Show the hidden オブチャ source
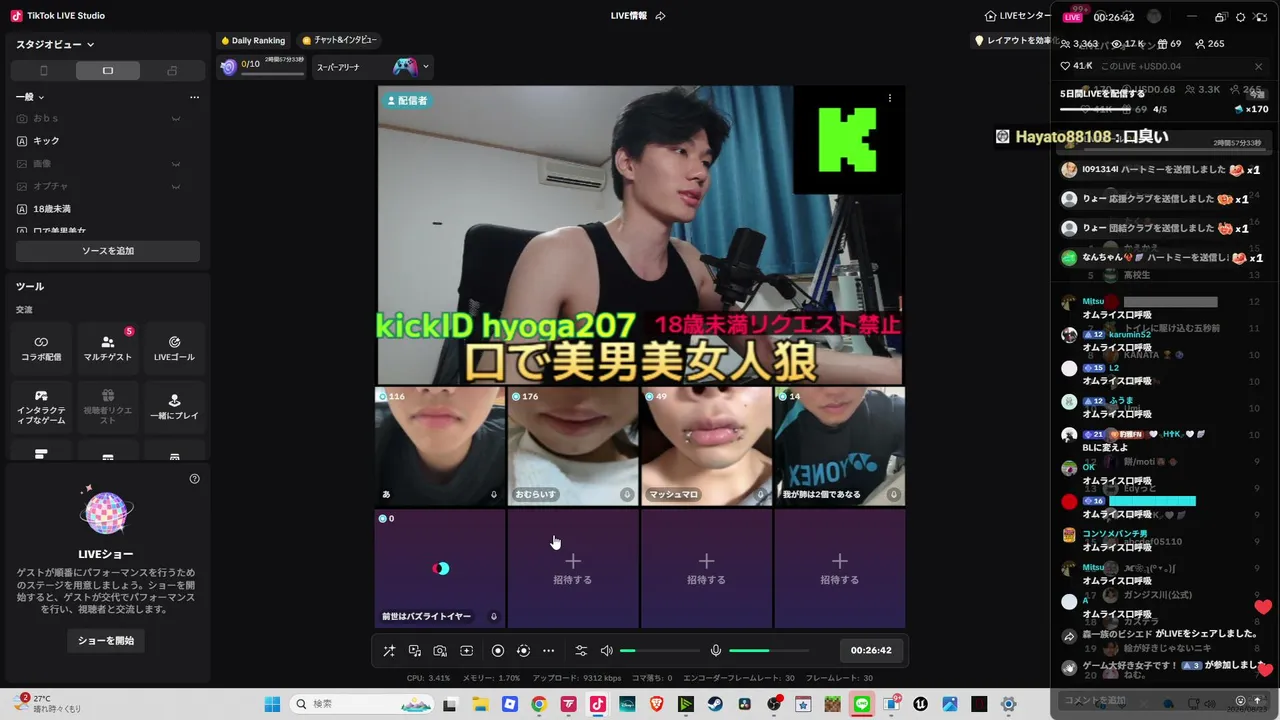Viewport: 1280px width, 720px height. click(176, 186)
